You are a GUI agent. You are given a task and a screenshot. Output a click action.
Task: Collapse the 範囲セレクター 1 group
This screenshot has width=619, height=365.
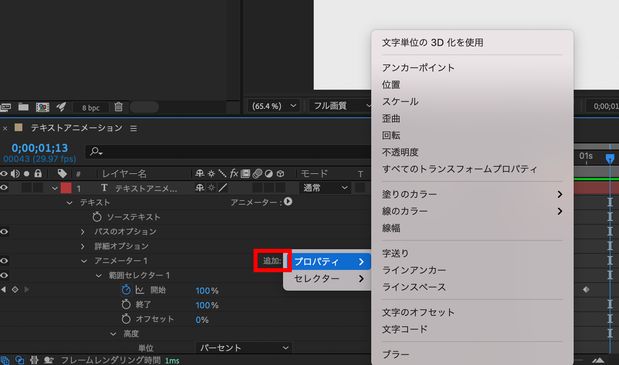tap(99, 275)
